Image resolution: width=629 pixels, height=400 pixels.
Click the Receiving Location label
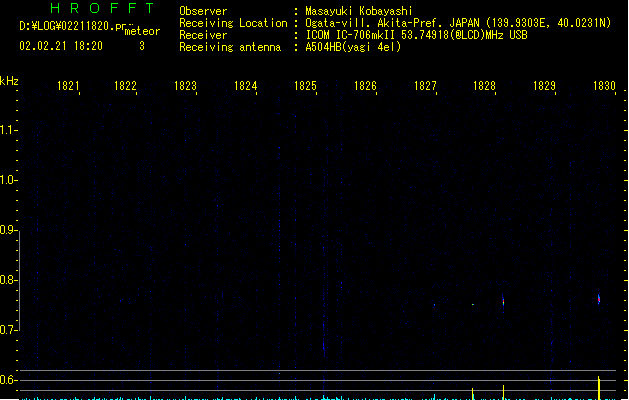click(233, 23)
